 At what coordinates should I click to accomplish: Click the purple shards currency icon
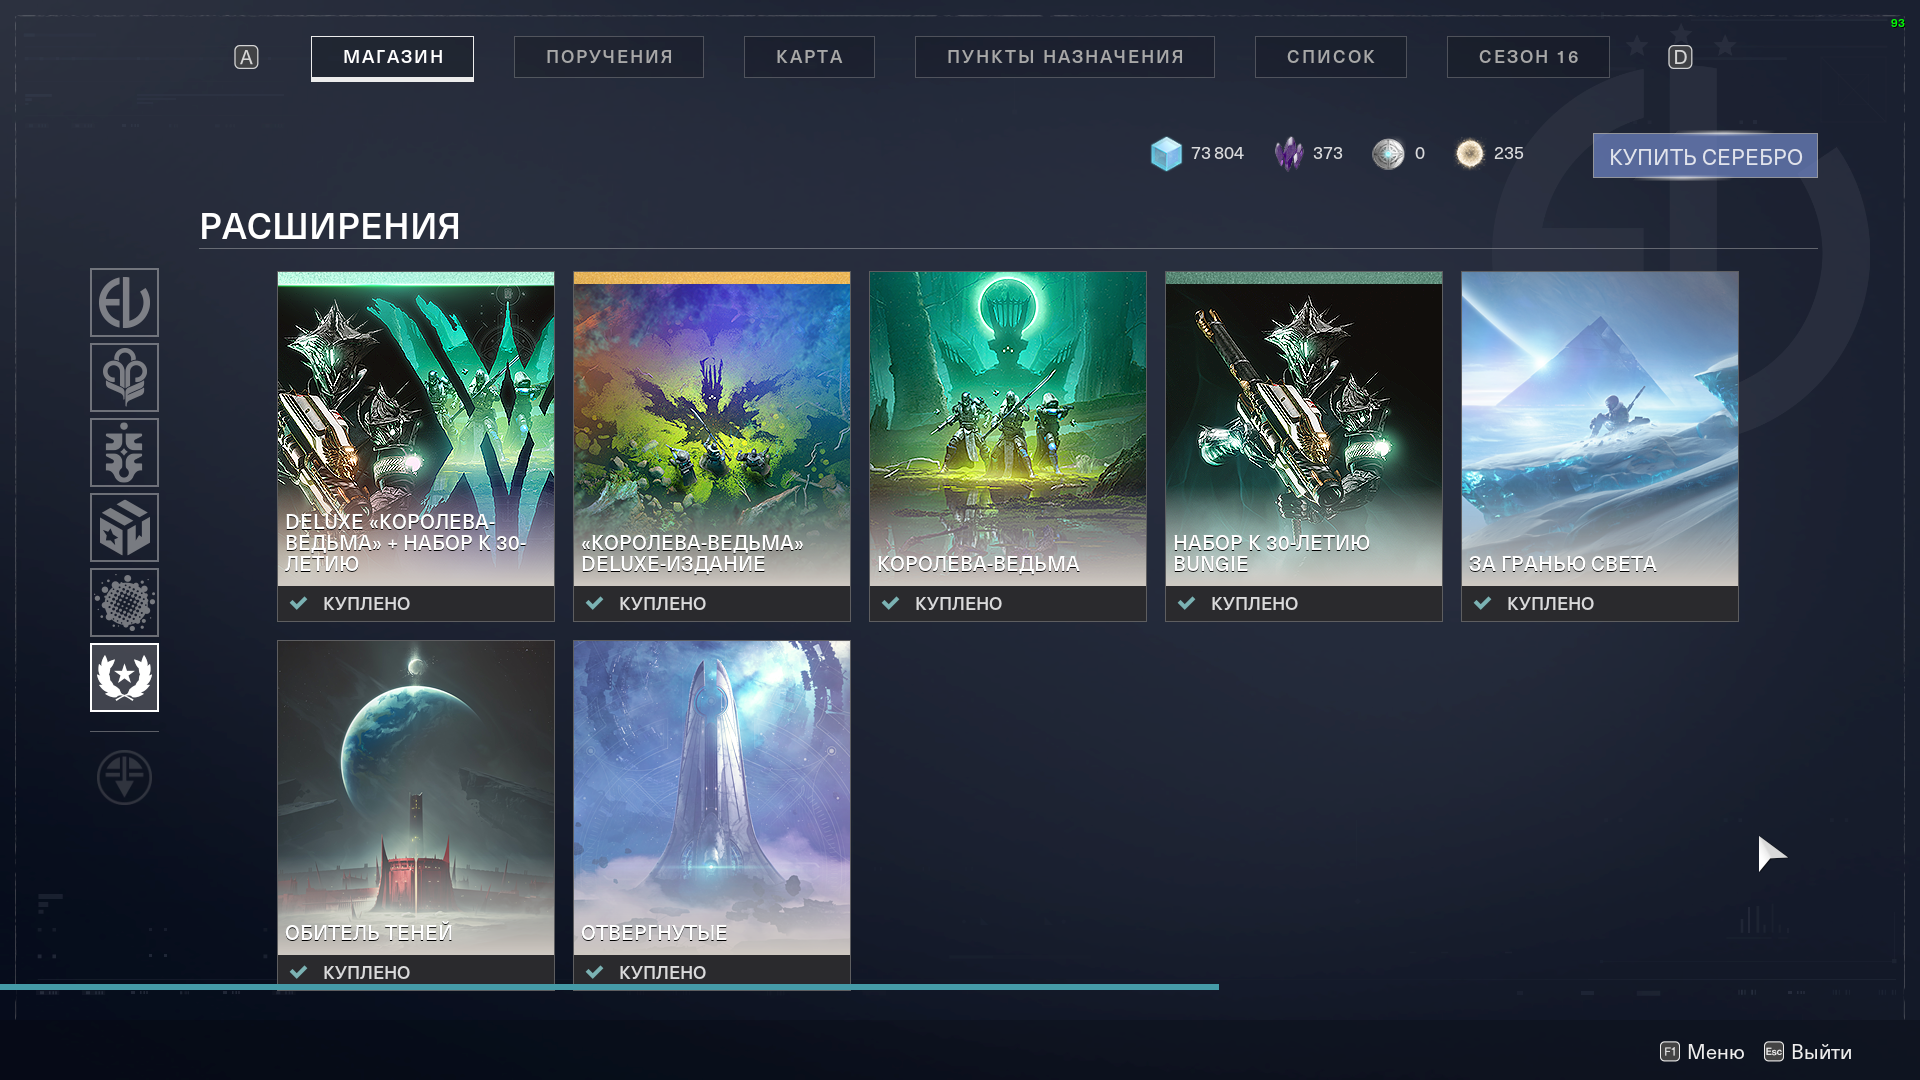click(1288, 152)
